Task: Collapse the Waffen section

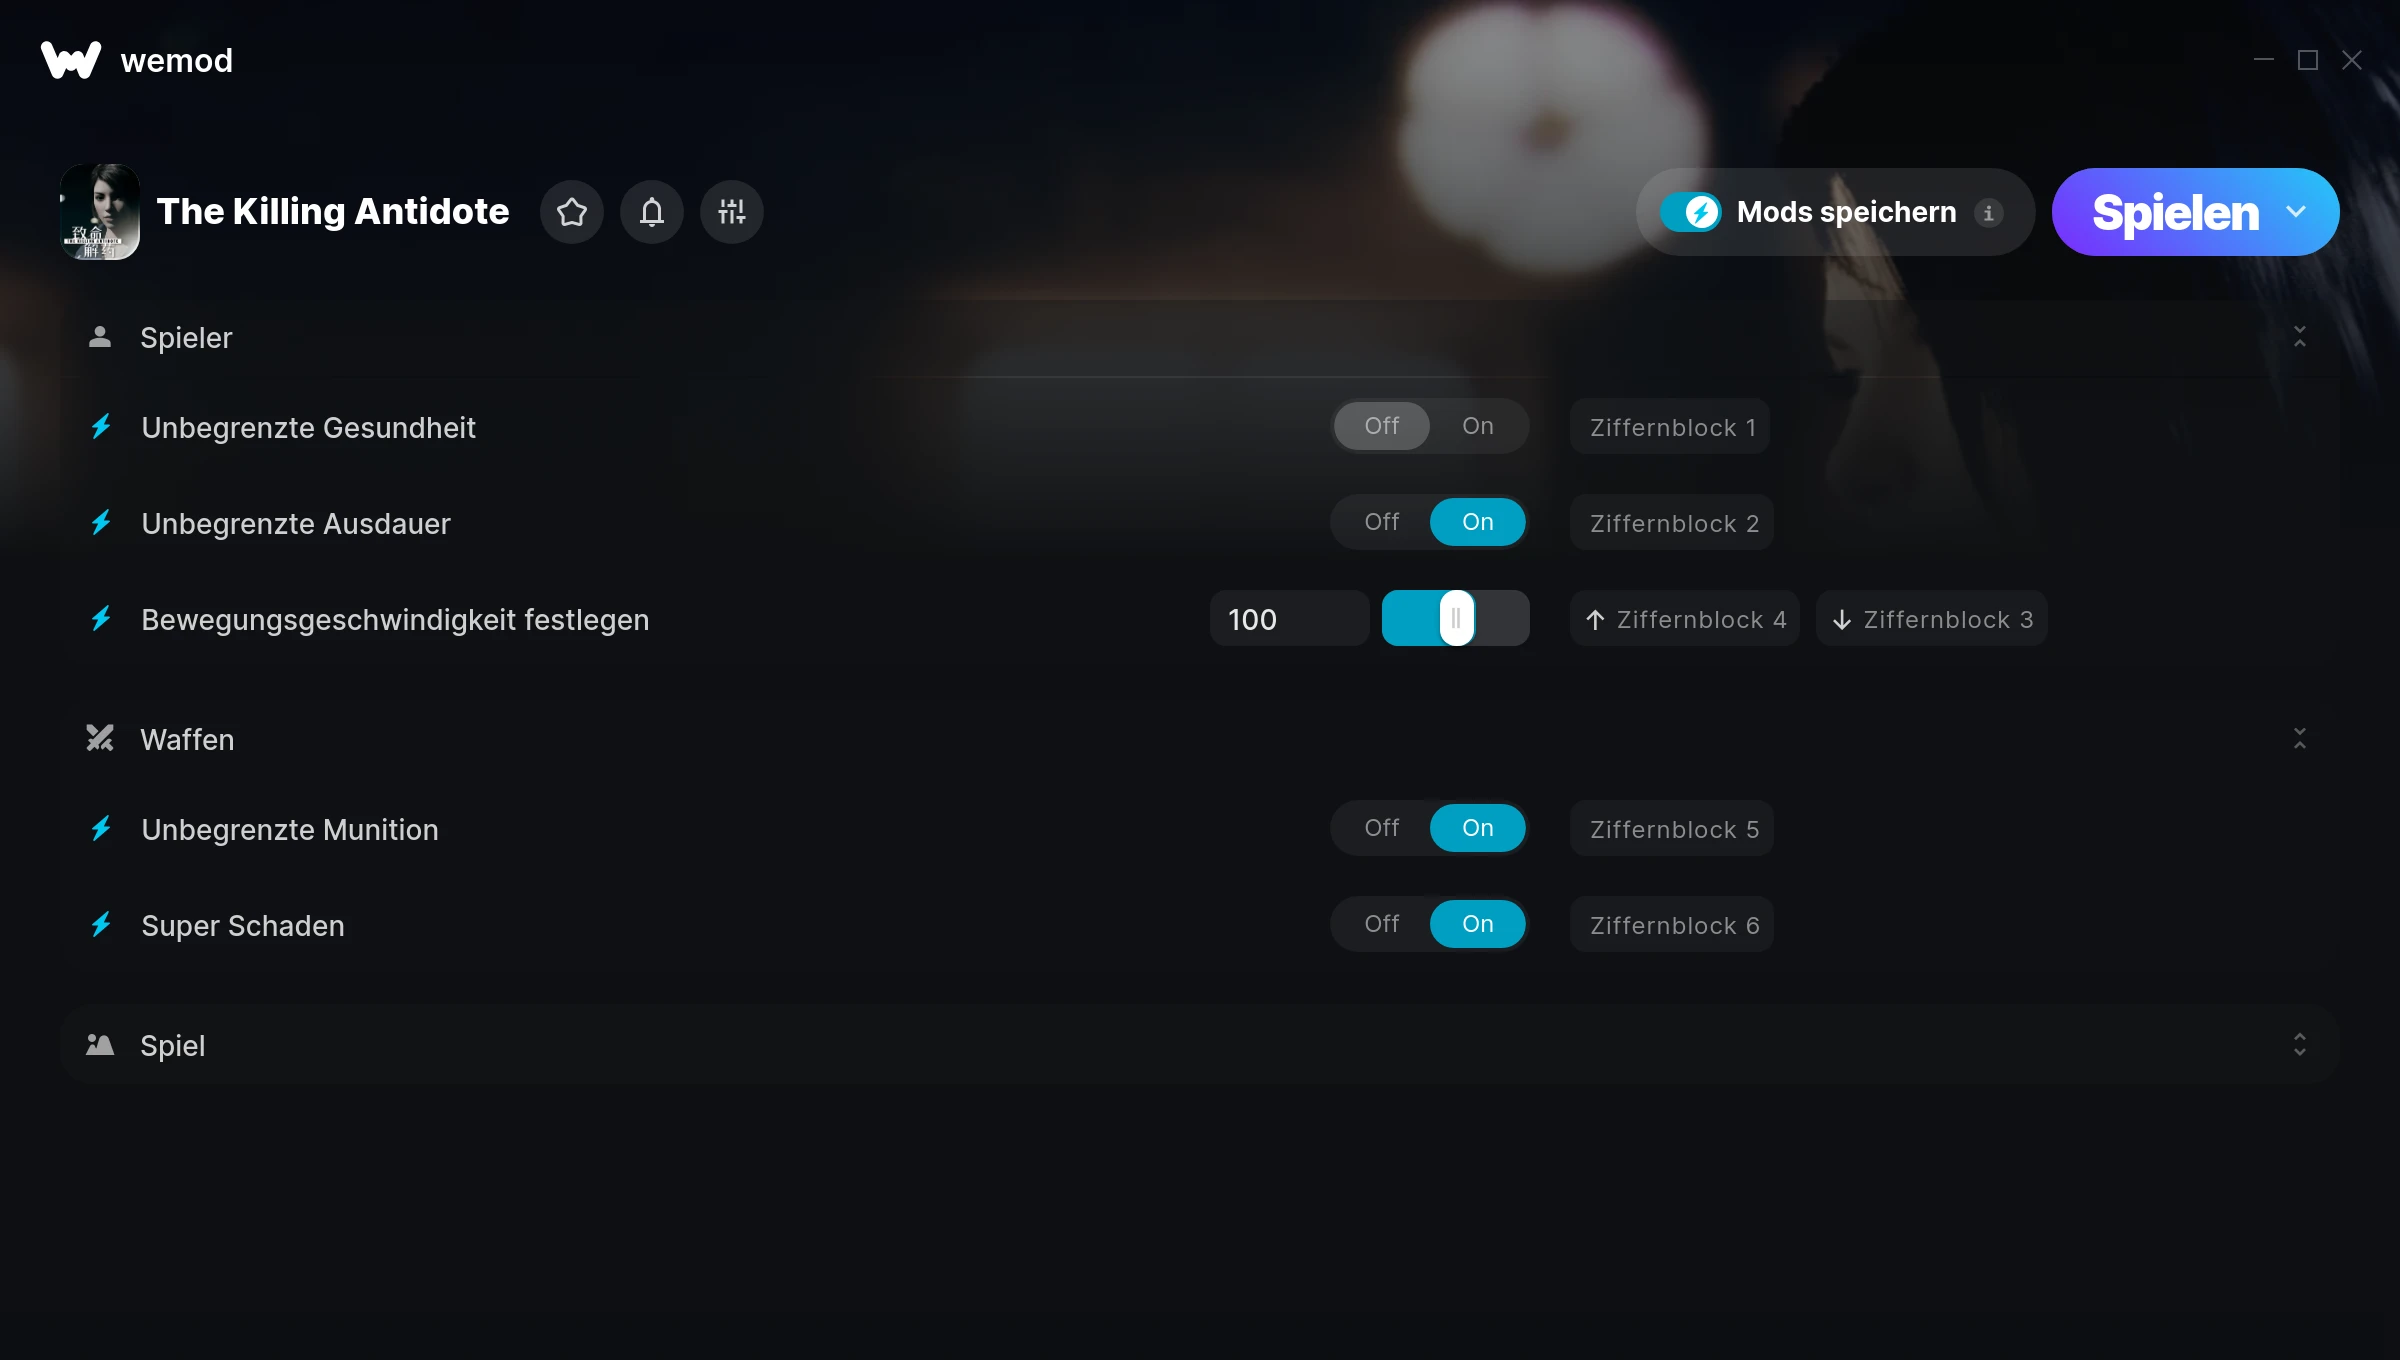Action: (2300, 738)
